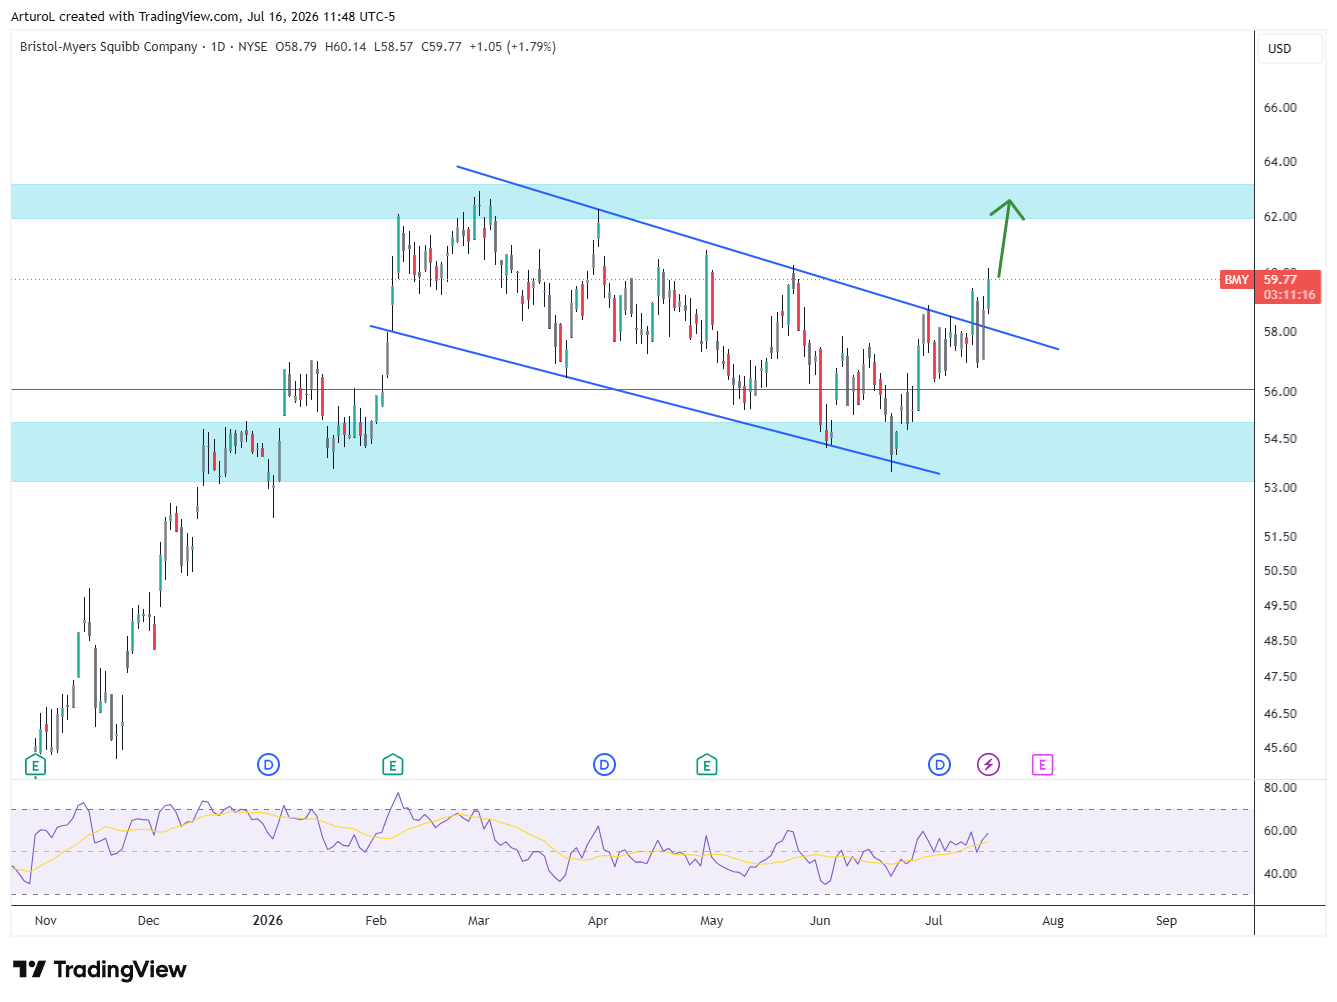Screen dimensions: 1337x1002
Task: Click the high value H60.14
Action: click(346, 46)
